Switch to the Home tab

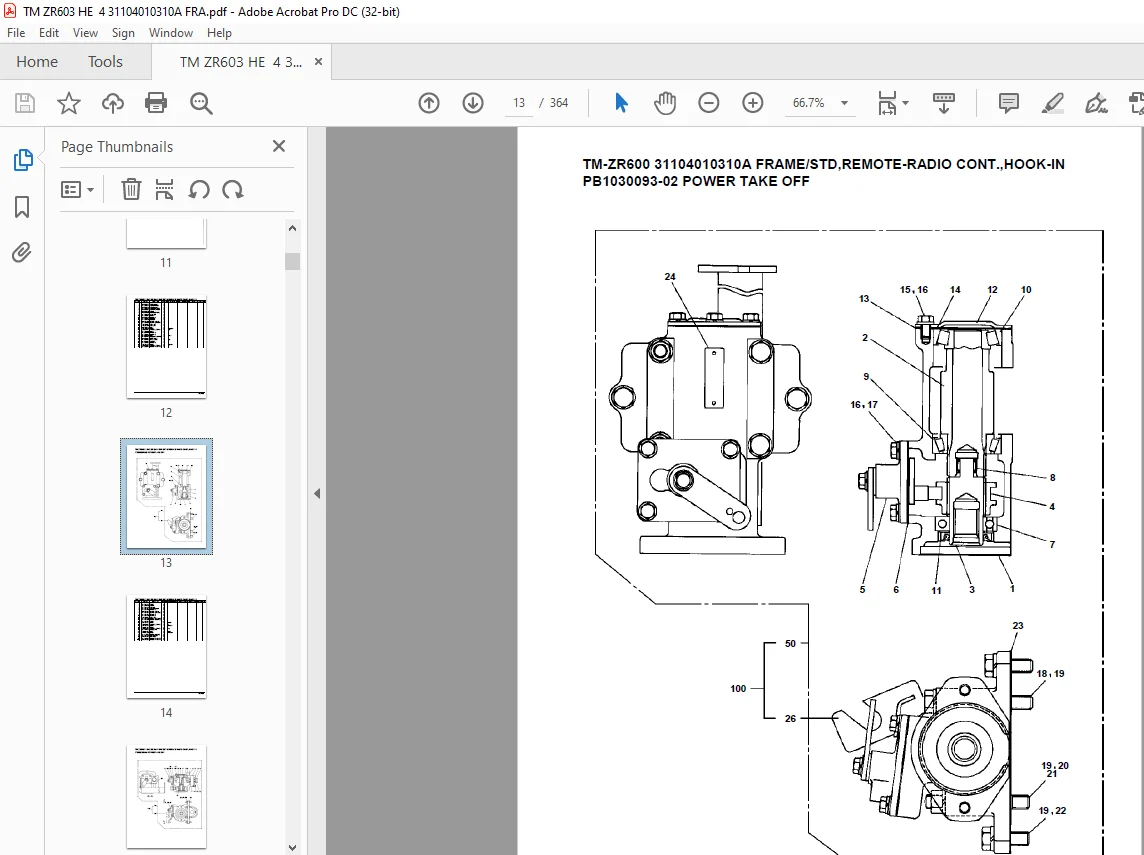point(36,62)
